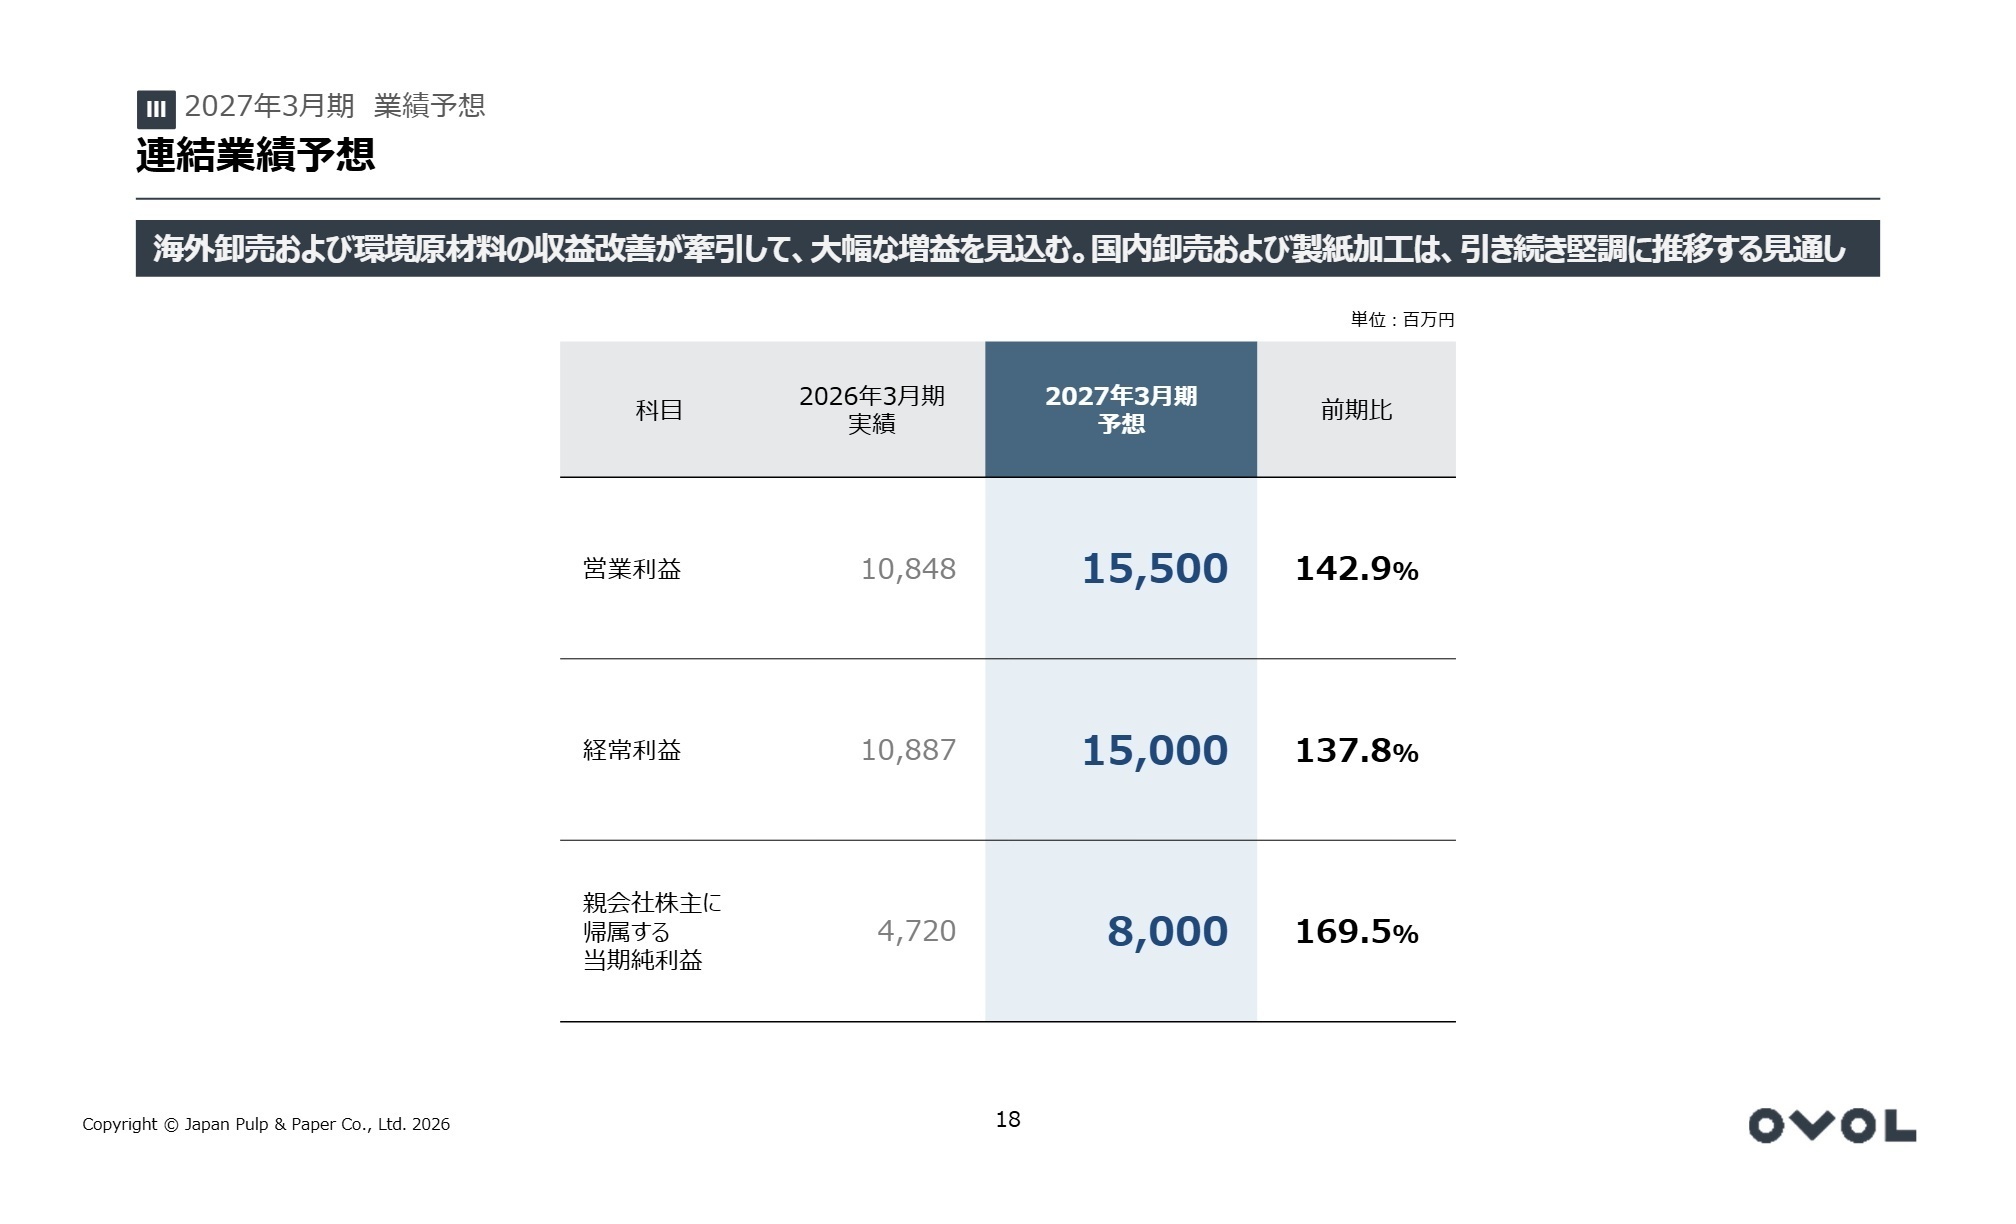Click the 2027年3月期 予想 column header
Screen dimensions: 2016x1224
point(1121,410)
